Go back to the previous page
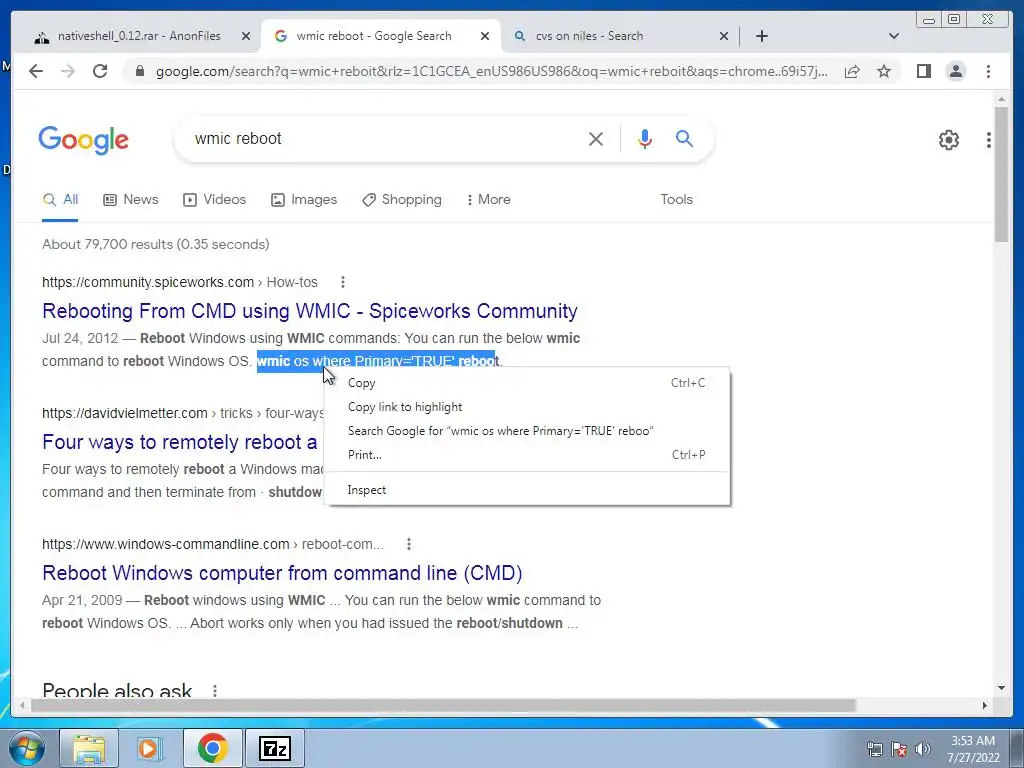This screenshot has height=768, width=1024. (36, 71)
